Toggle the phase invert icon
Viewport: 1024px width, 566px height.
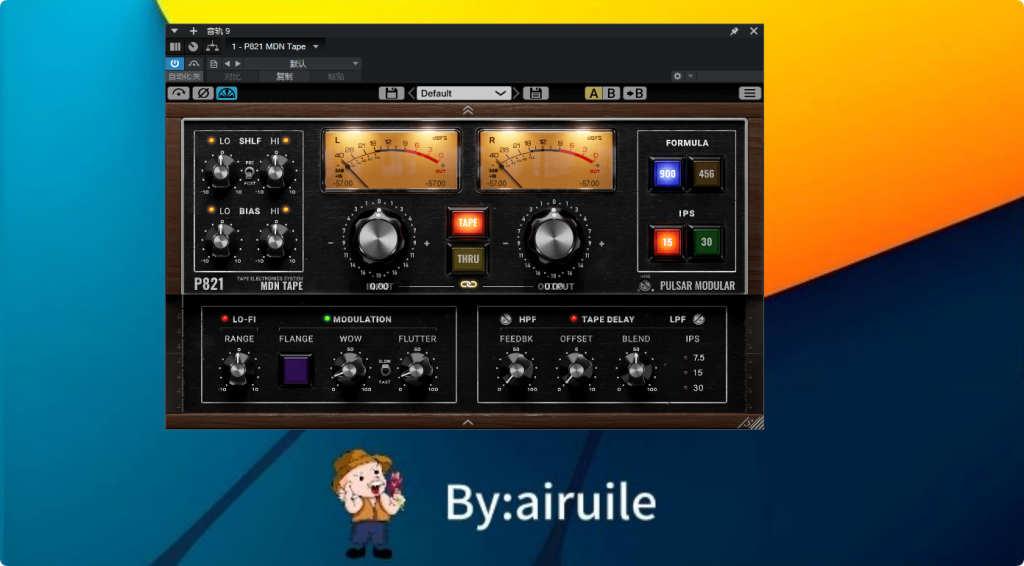[x=202, y=93]
